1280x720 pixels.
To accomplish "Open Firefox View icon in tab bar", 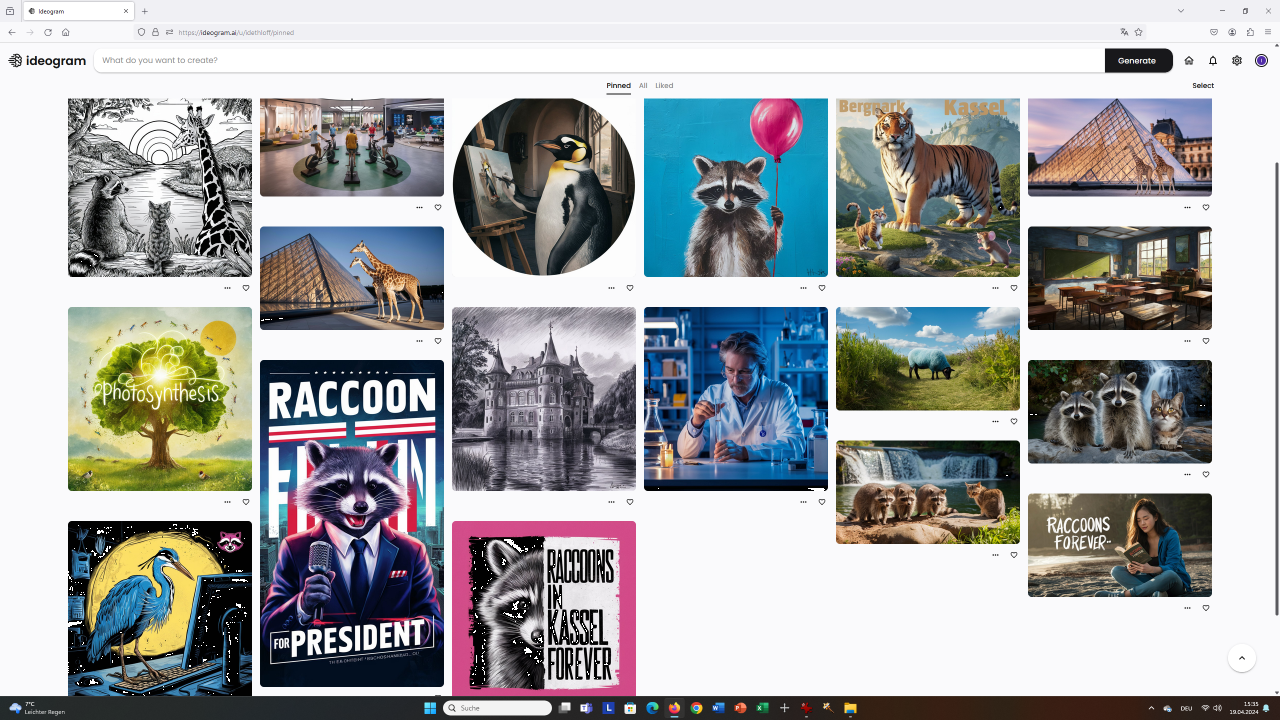I will pos(10,11).
